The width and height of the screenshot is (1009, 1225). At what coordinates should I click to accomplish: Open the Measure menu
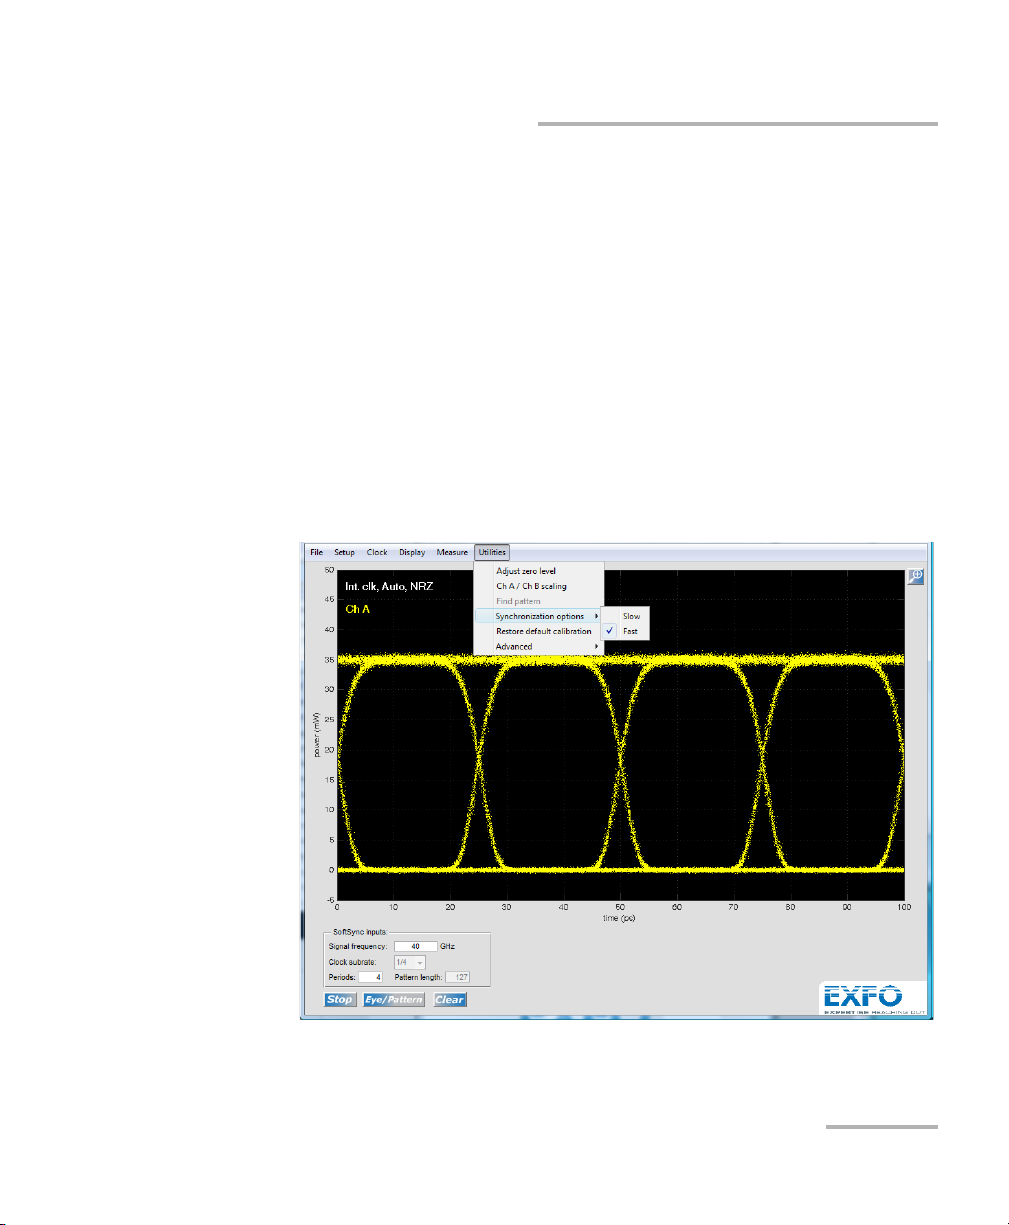[x=452, y=552]
